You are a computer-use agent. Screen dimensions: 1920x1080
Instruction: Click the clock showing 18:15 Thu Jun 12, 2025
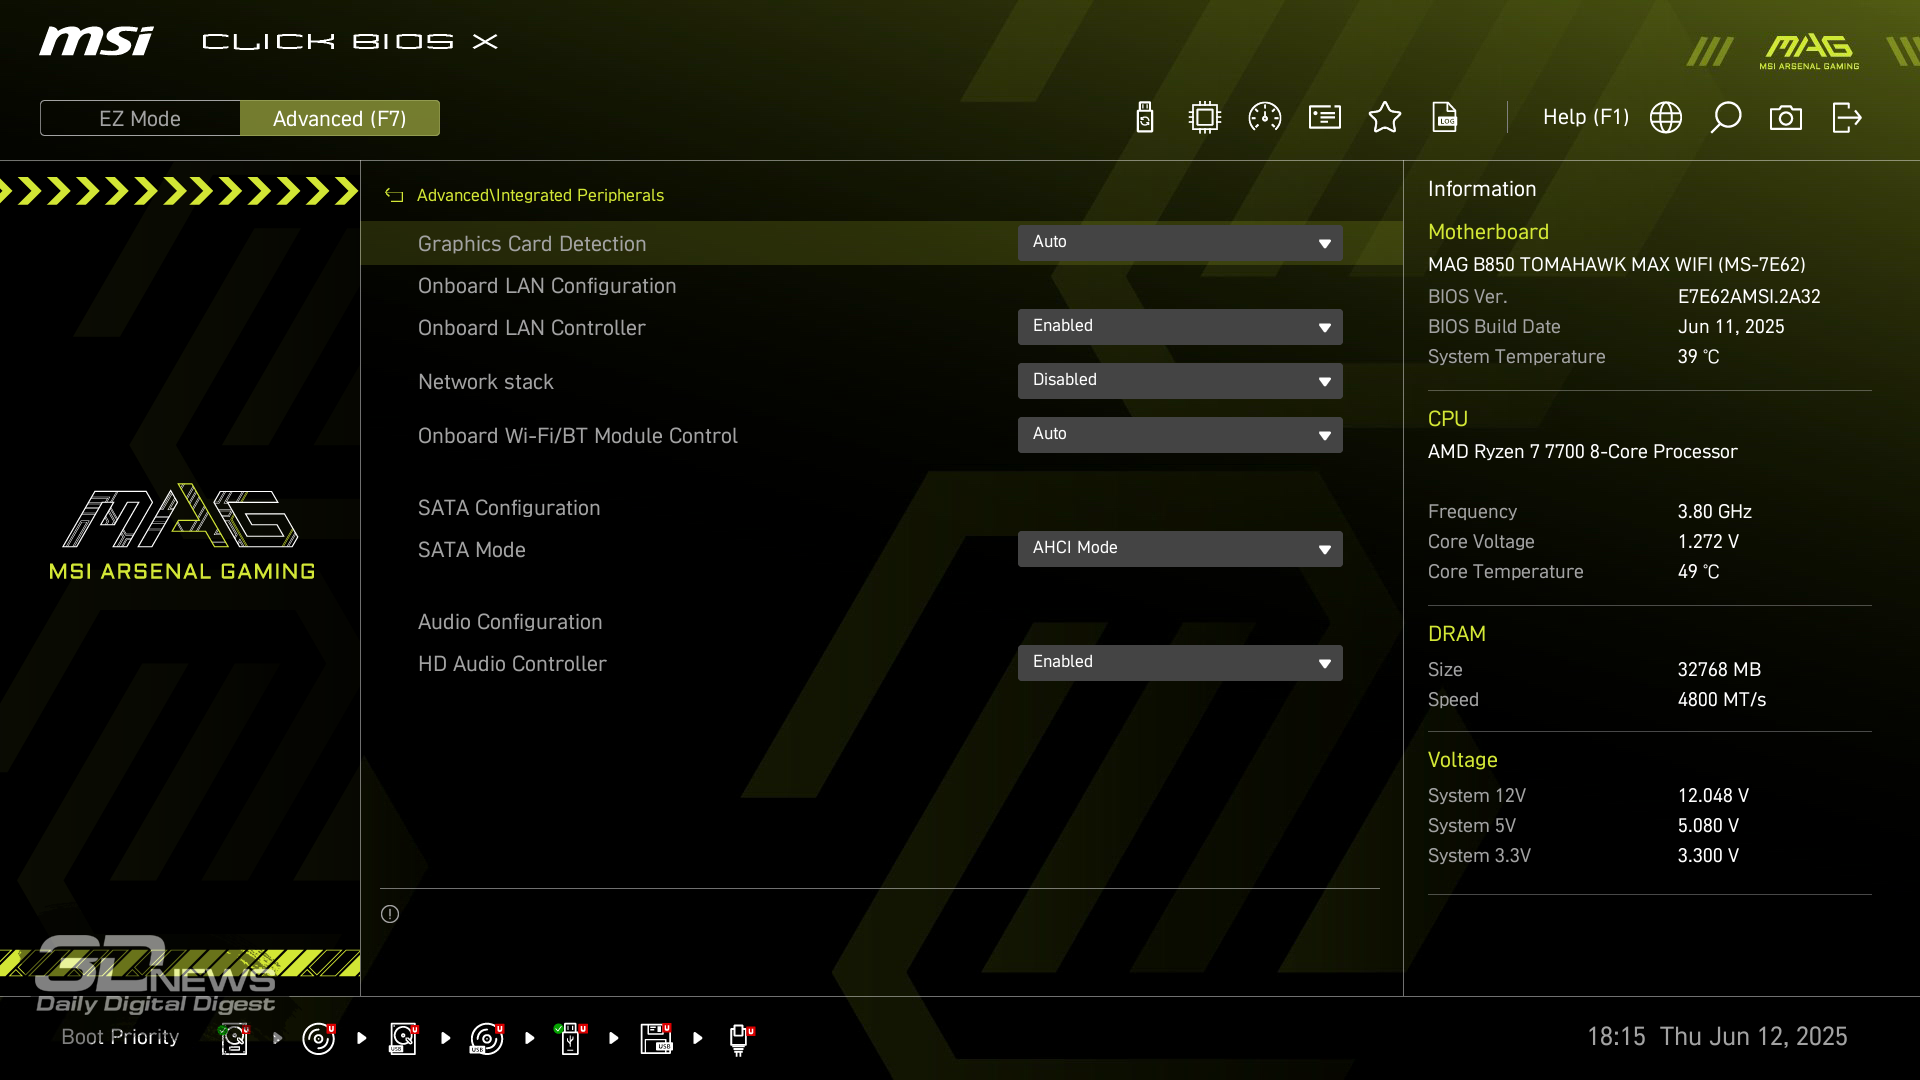click(x=1717, y=1037)
